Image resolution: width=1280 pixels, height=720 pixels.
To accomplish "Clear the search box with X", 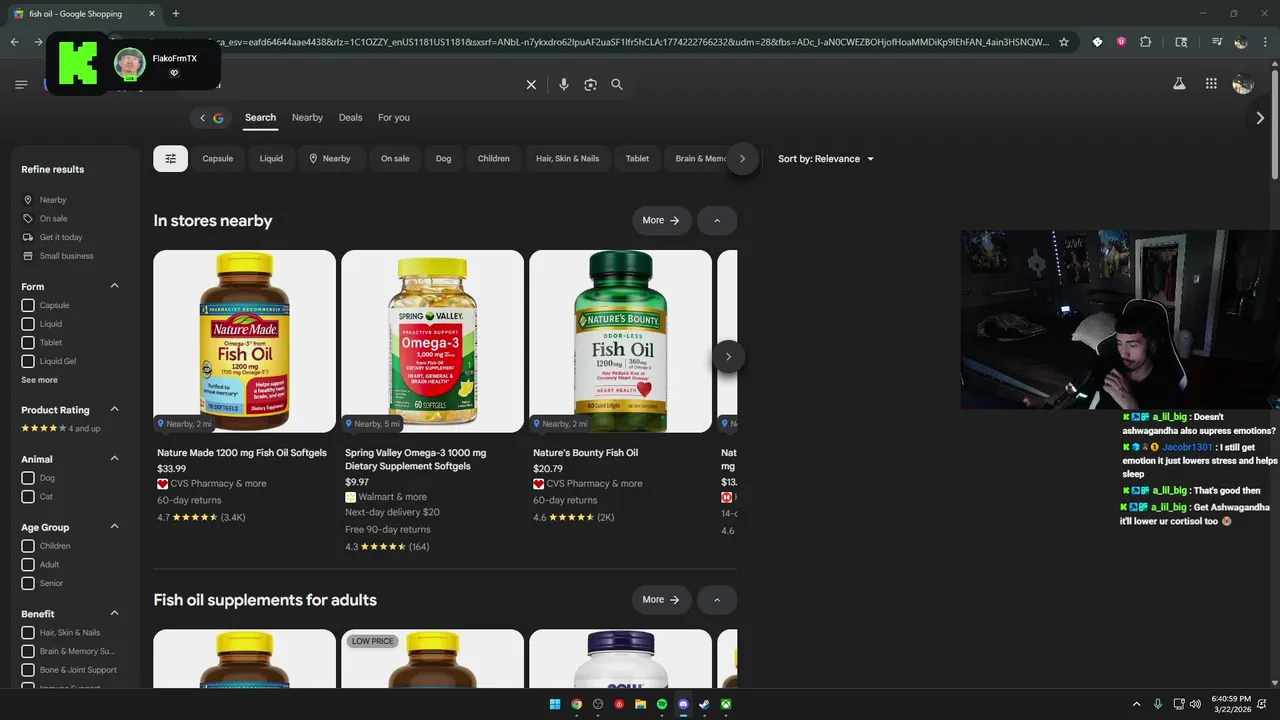I will coord(531,85).
